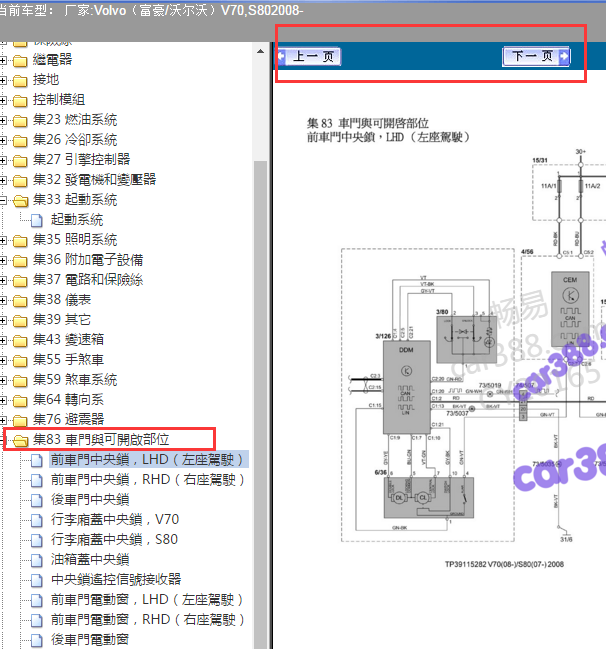Click the 集38 儀表 folder icon
The width and height of the screenshot is (606, 649).
point(20,300)
